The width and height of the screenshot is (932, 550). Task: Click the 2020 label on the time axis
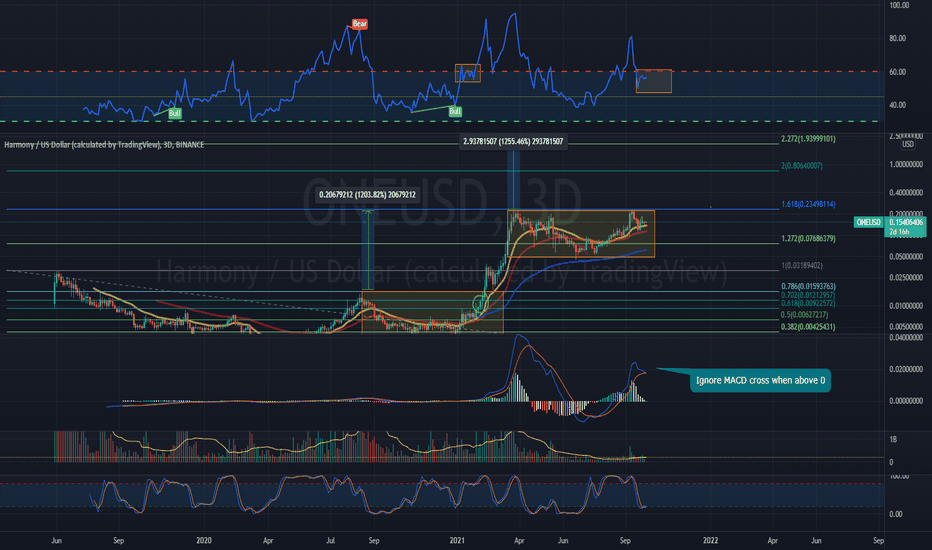click(204, 540)
